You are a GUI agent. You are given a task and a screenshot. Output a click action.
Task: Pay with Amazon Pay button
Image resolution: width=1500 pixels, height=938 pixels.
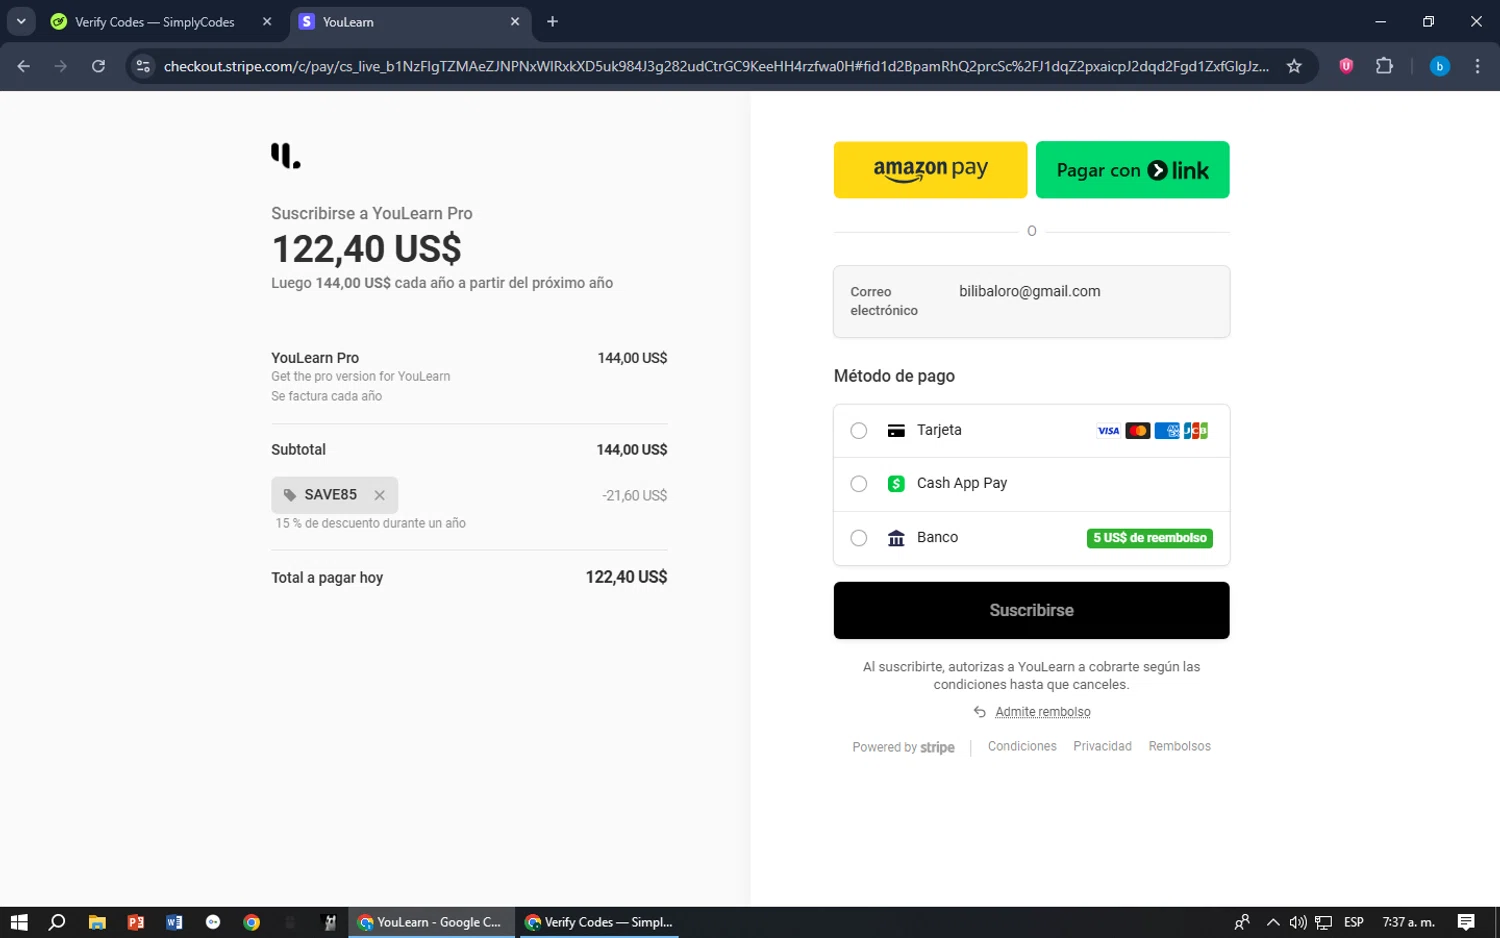pyautogui.click(x=930, y=170)
